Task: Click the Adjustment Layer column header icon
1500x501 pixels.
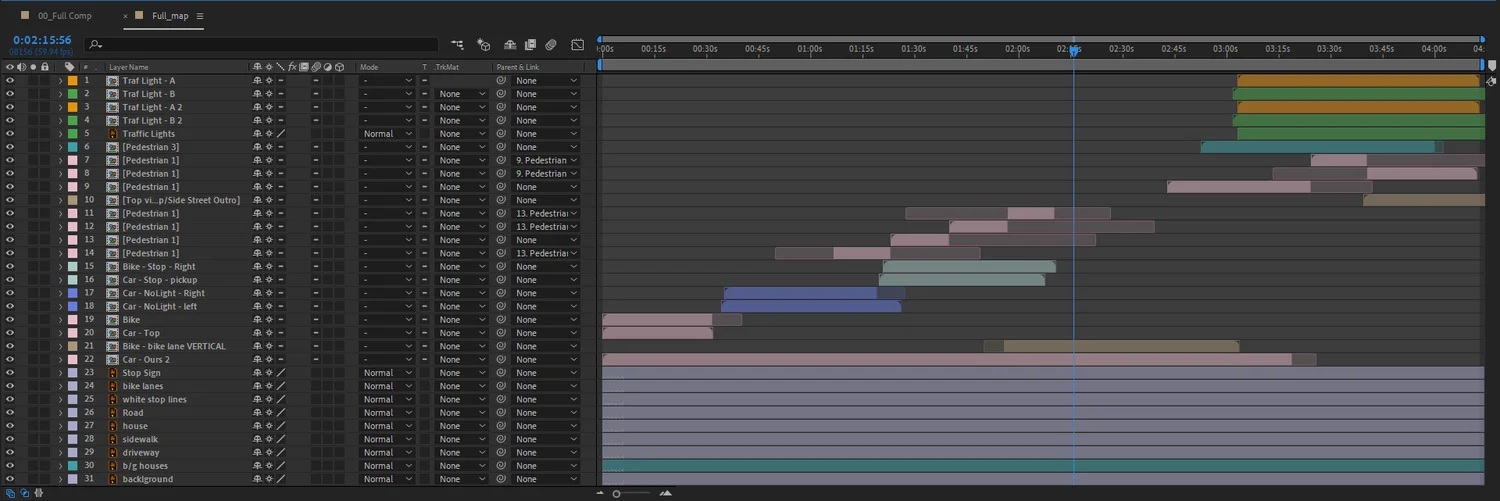Action: (x=328, y=67)
